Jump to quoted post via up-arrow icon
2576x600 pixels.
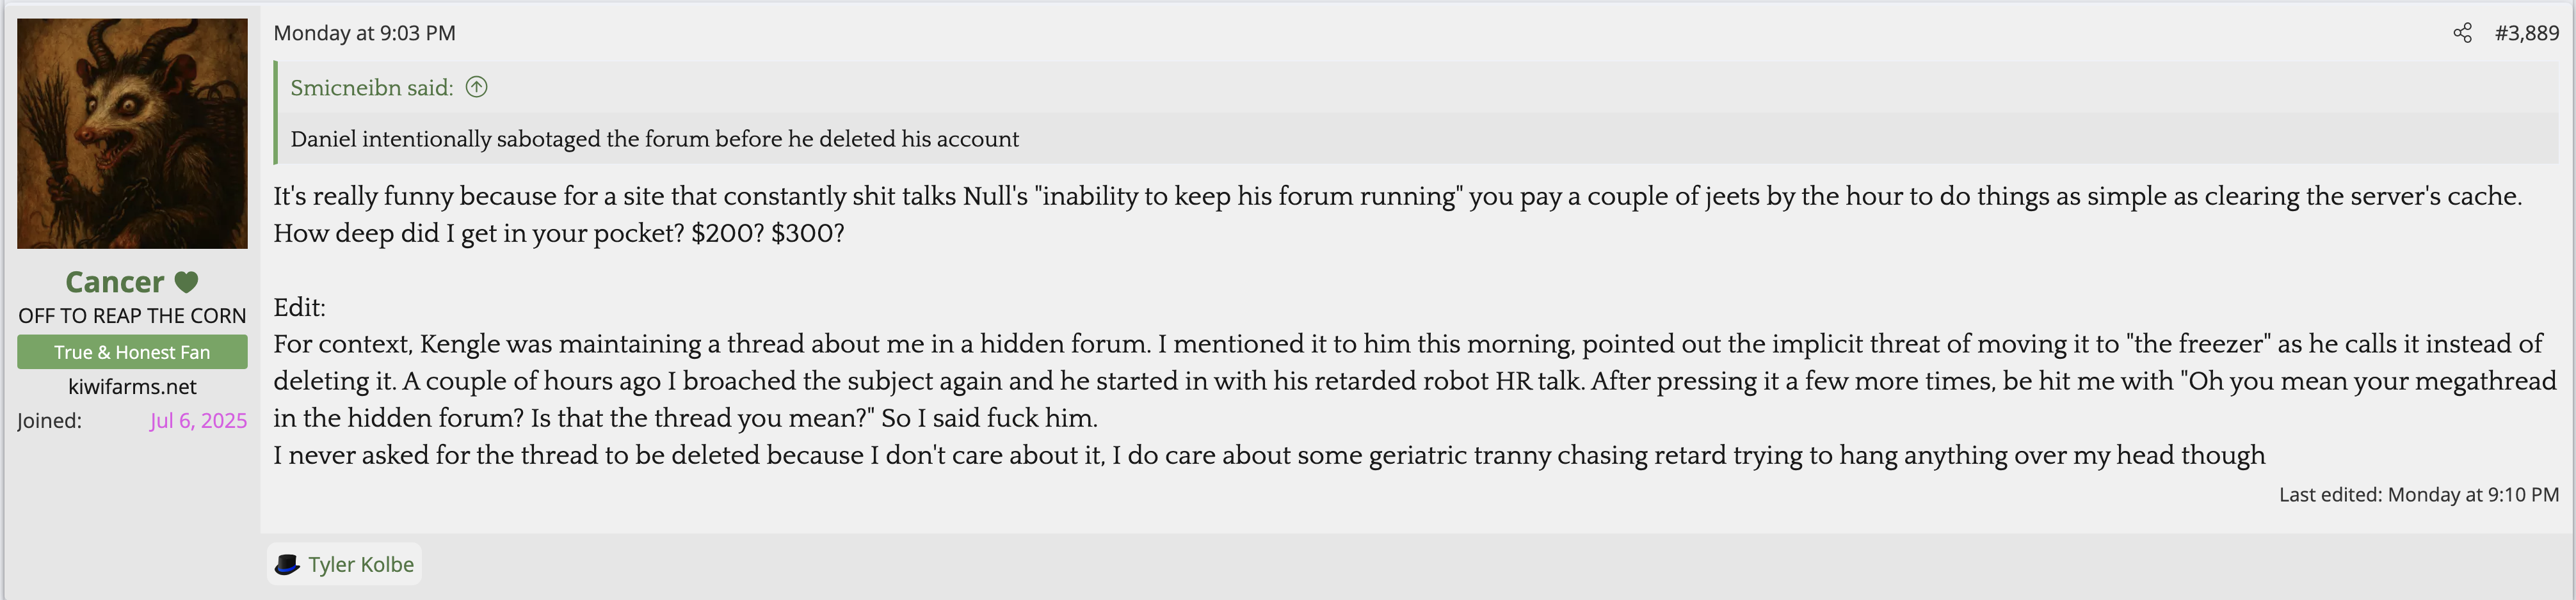pos(477,87)
